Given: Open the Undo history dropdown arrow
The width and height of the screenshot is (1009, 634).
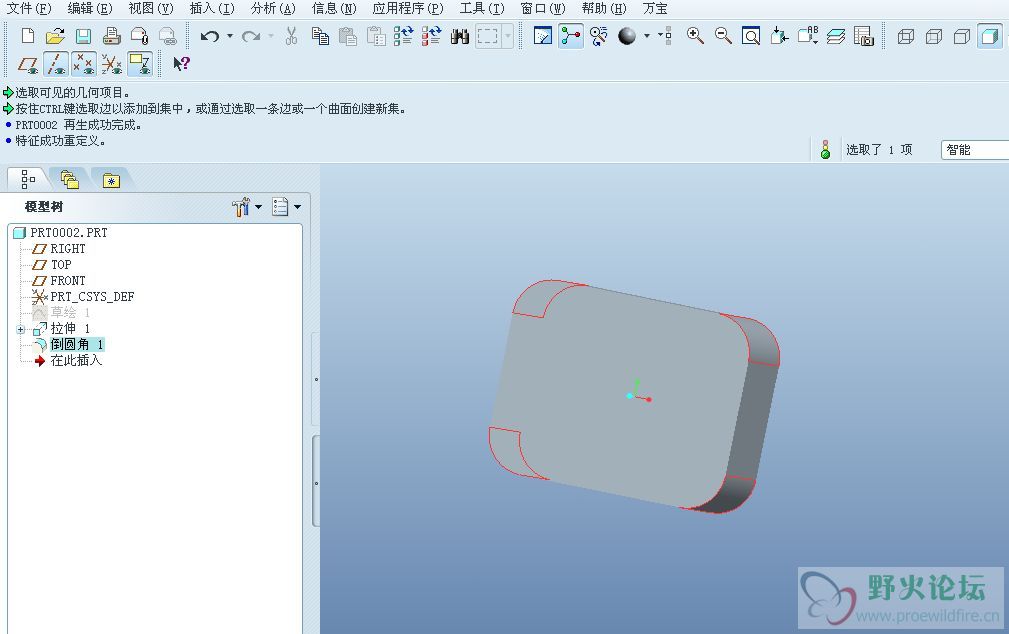Looking at the screenshot, I should point(230,36).
